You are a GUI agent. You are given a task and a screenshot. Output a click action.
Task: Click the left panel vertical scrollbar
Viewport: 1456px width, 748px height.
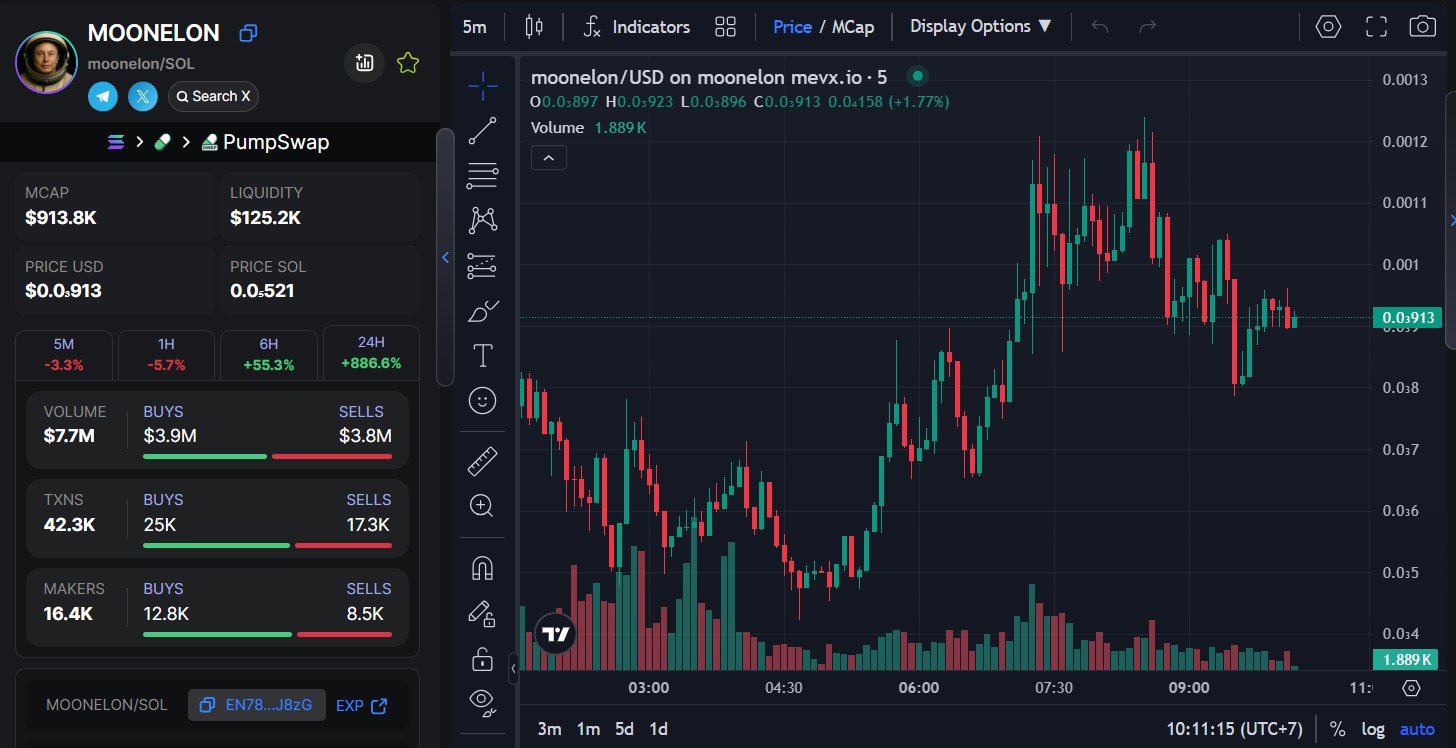pos(445,257)
